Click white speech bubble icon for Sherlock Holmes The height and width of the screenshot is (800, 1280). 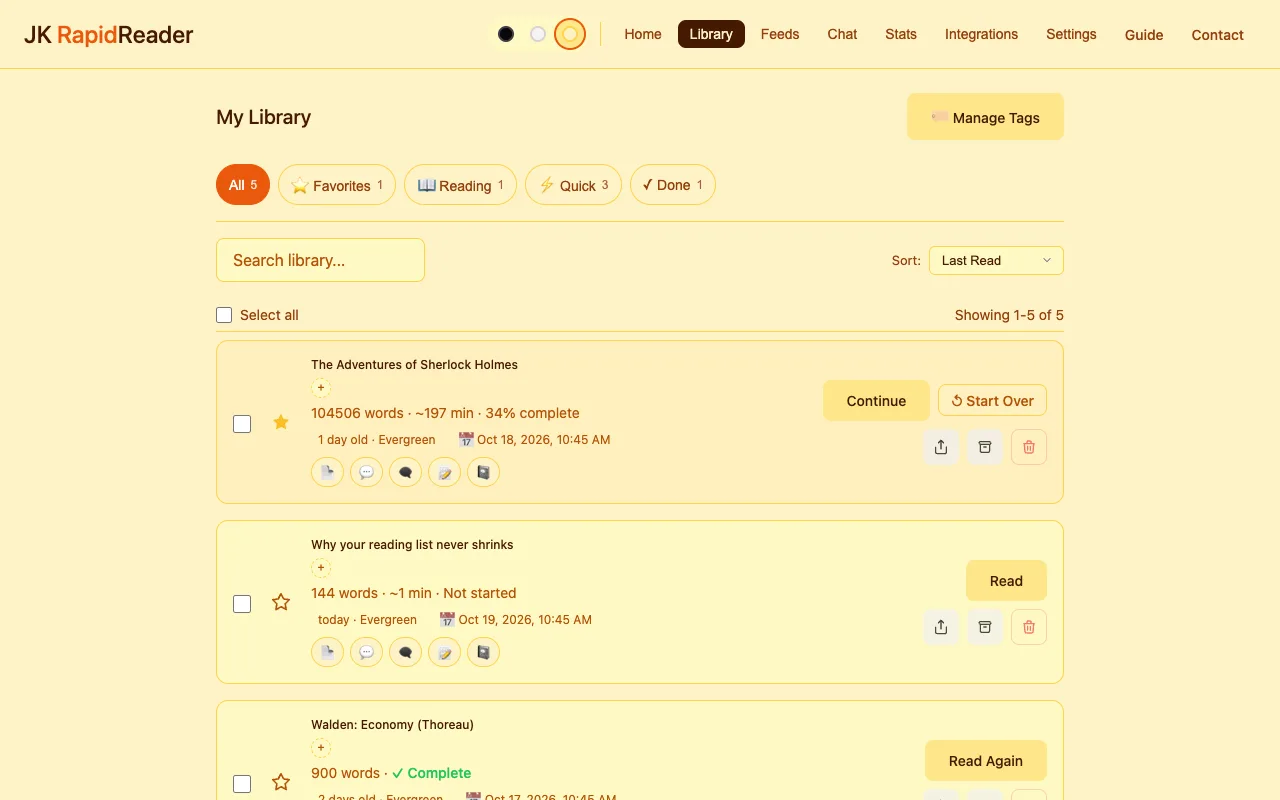point(366,472)
